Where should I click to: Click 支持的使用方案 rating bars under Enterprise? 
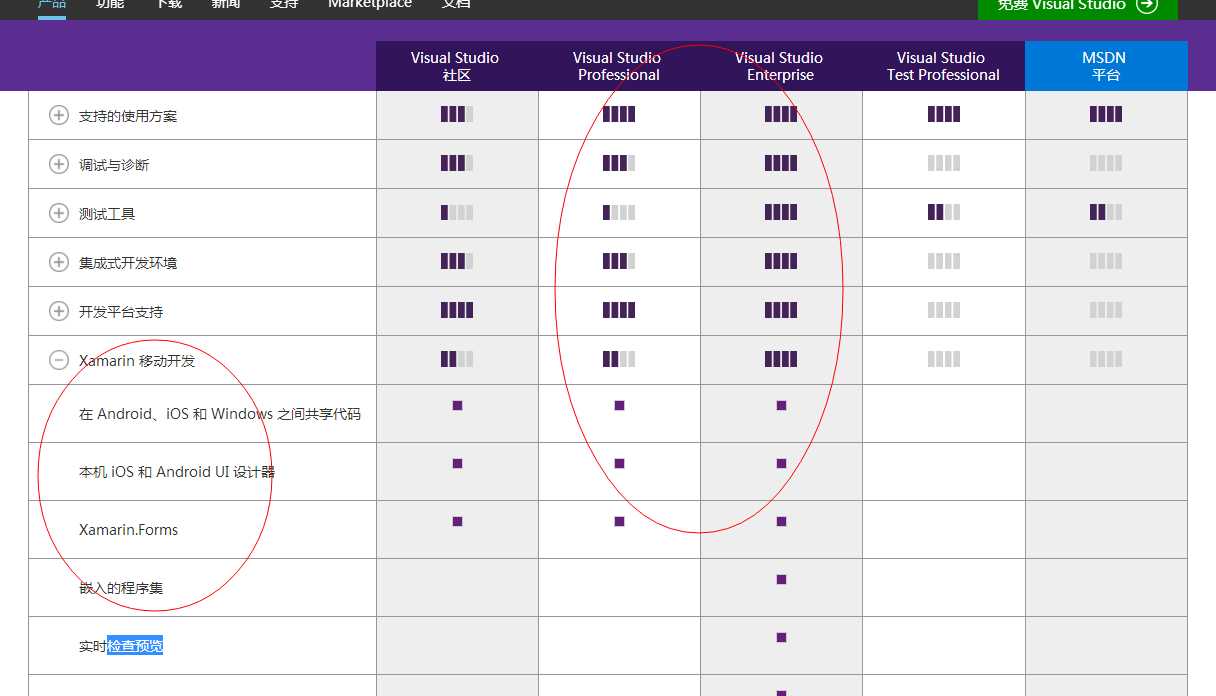point(781,114)
